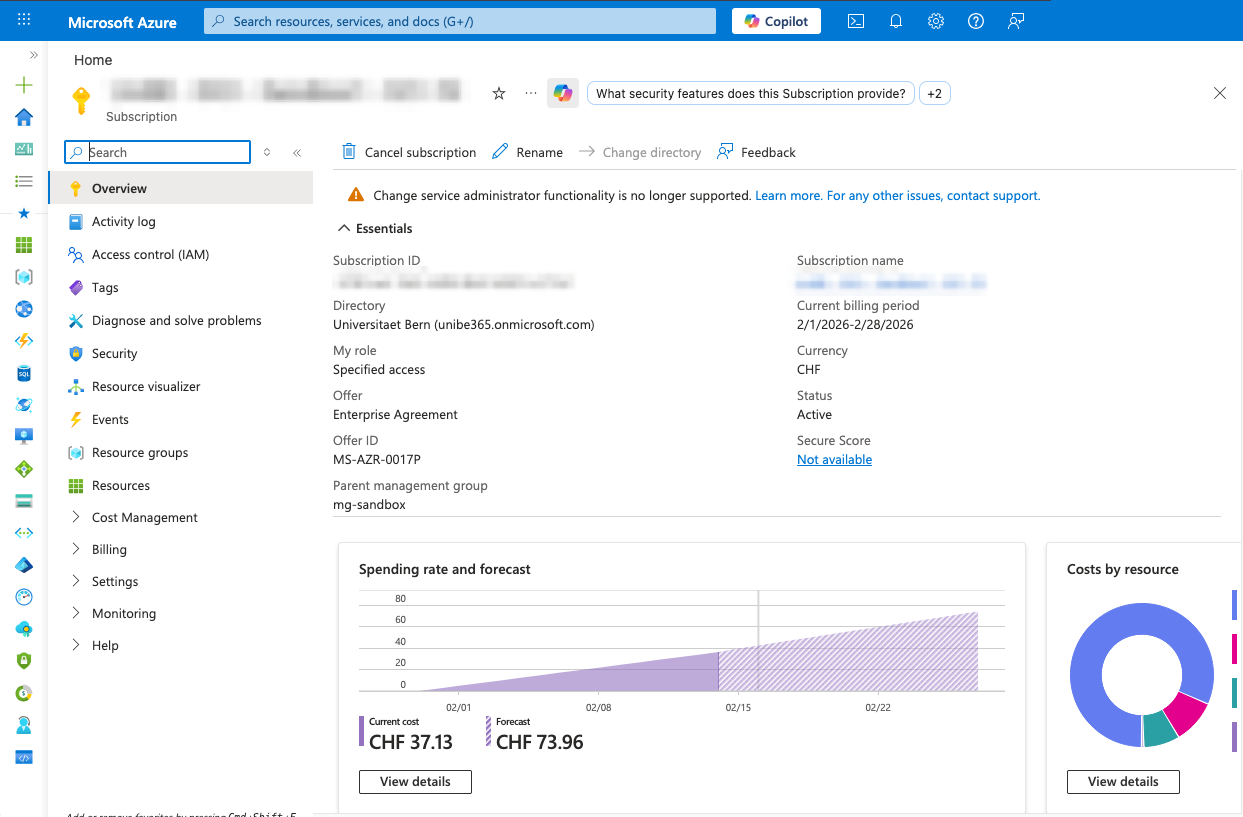Open portal settings gear icon
Viewport: 1243px width, 817px height.
point(936,21)
